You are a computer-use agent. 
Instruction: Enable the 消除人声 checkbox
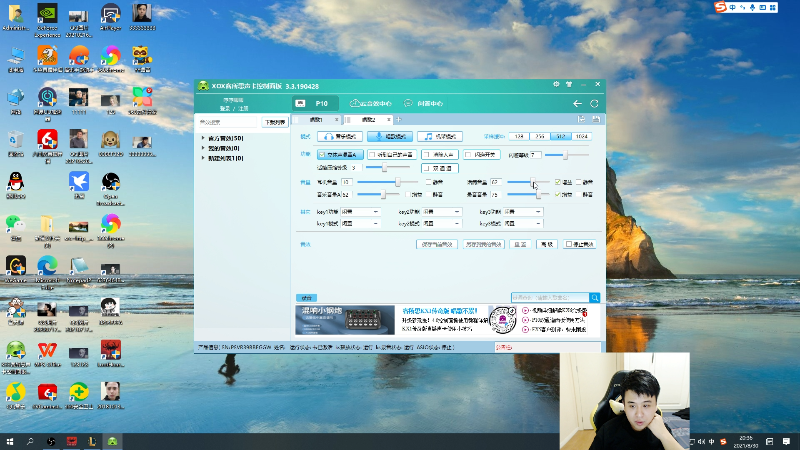pos(427,155)
